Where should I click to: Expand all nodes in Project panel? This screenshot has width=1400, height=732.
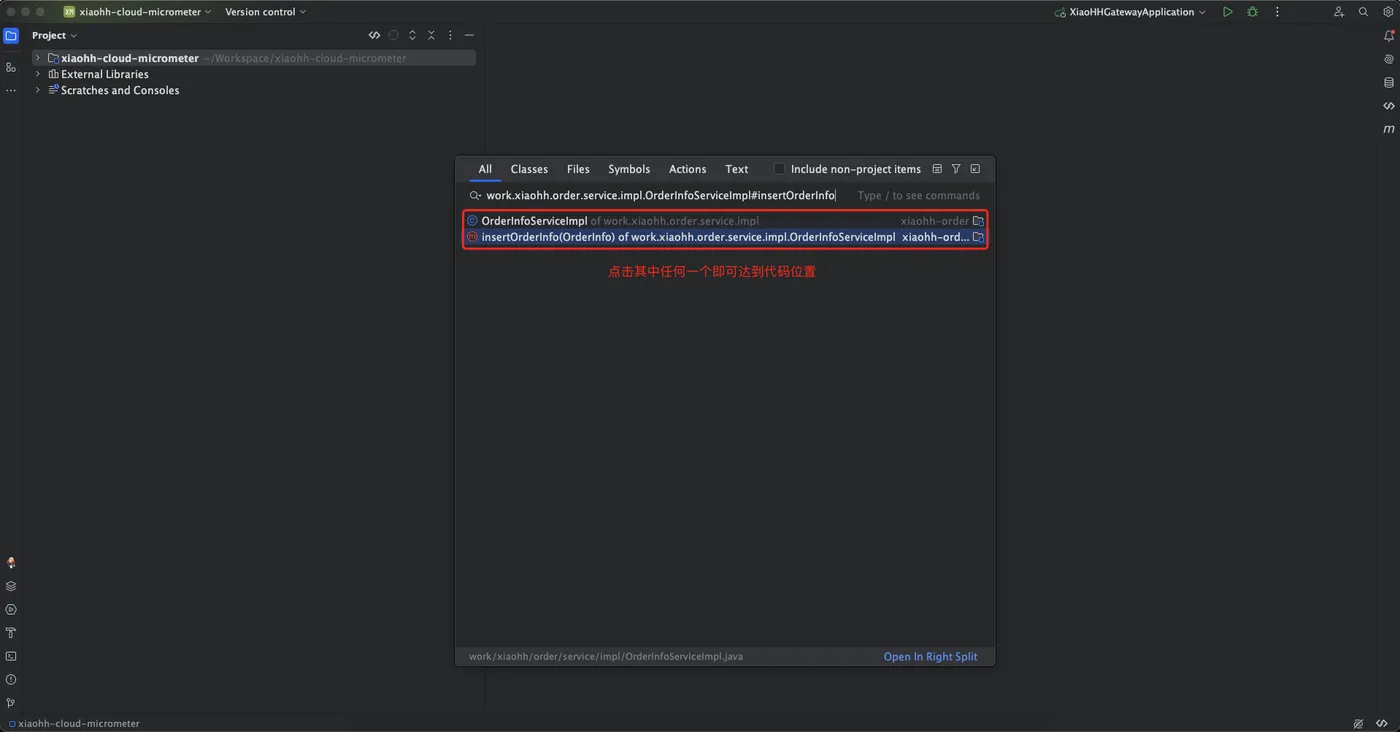(412, 35)
